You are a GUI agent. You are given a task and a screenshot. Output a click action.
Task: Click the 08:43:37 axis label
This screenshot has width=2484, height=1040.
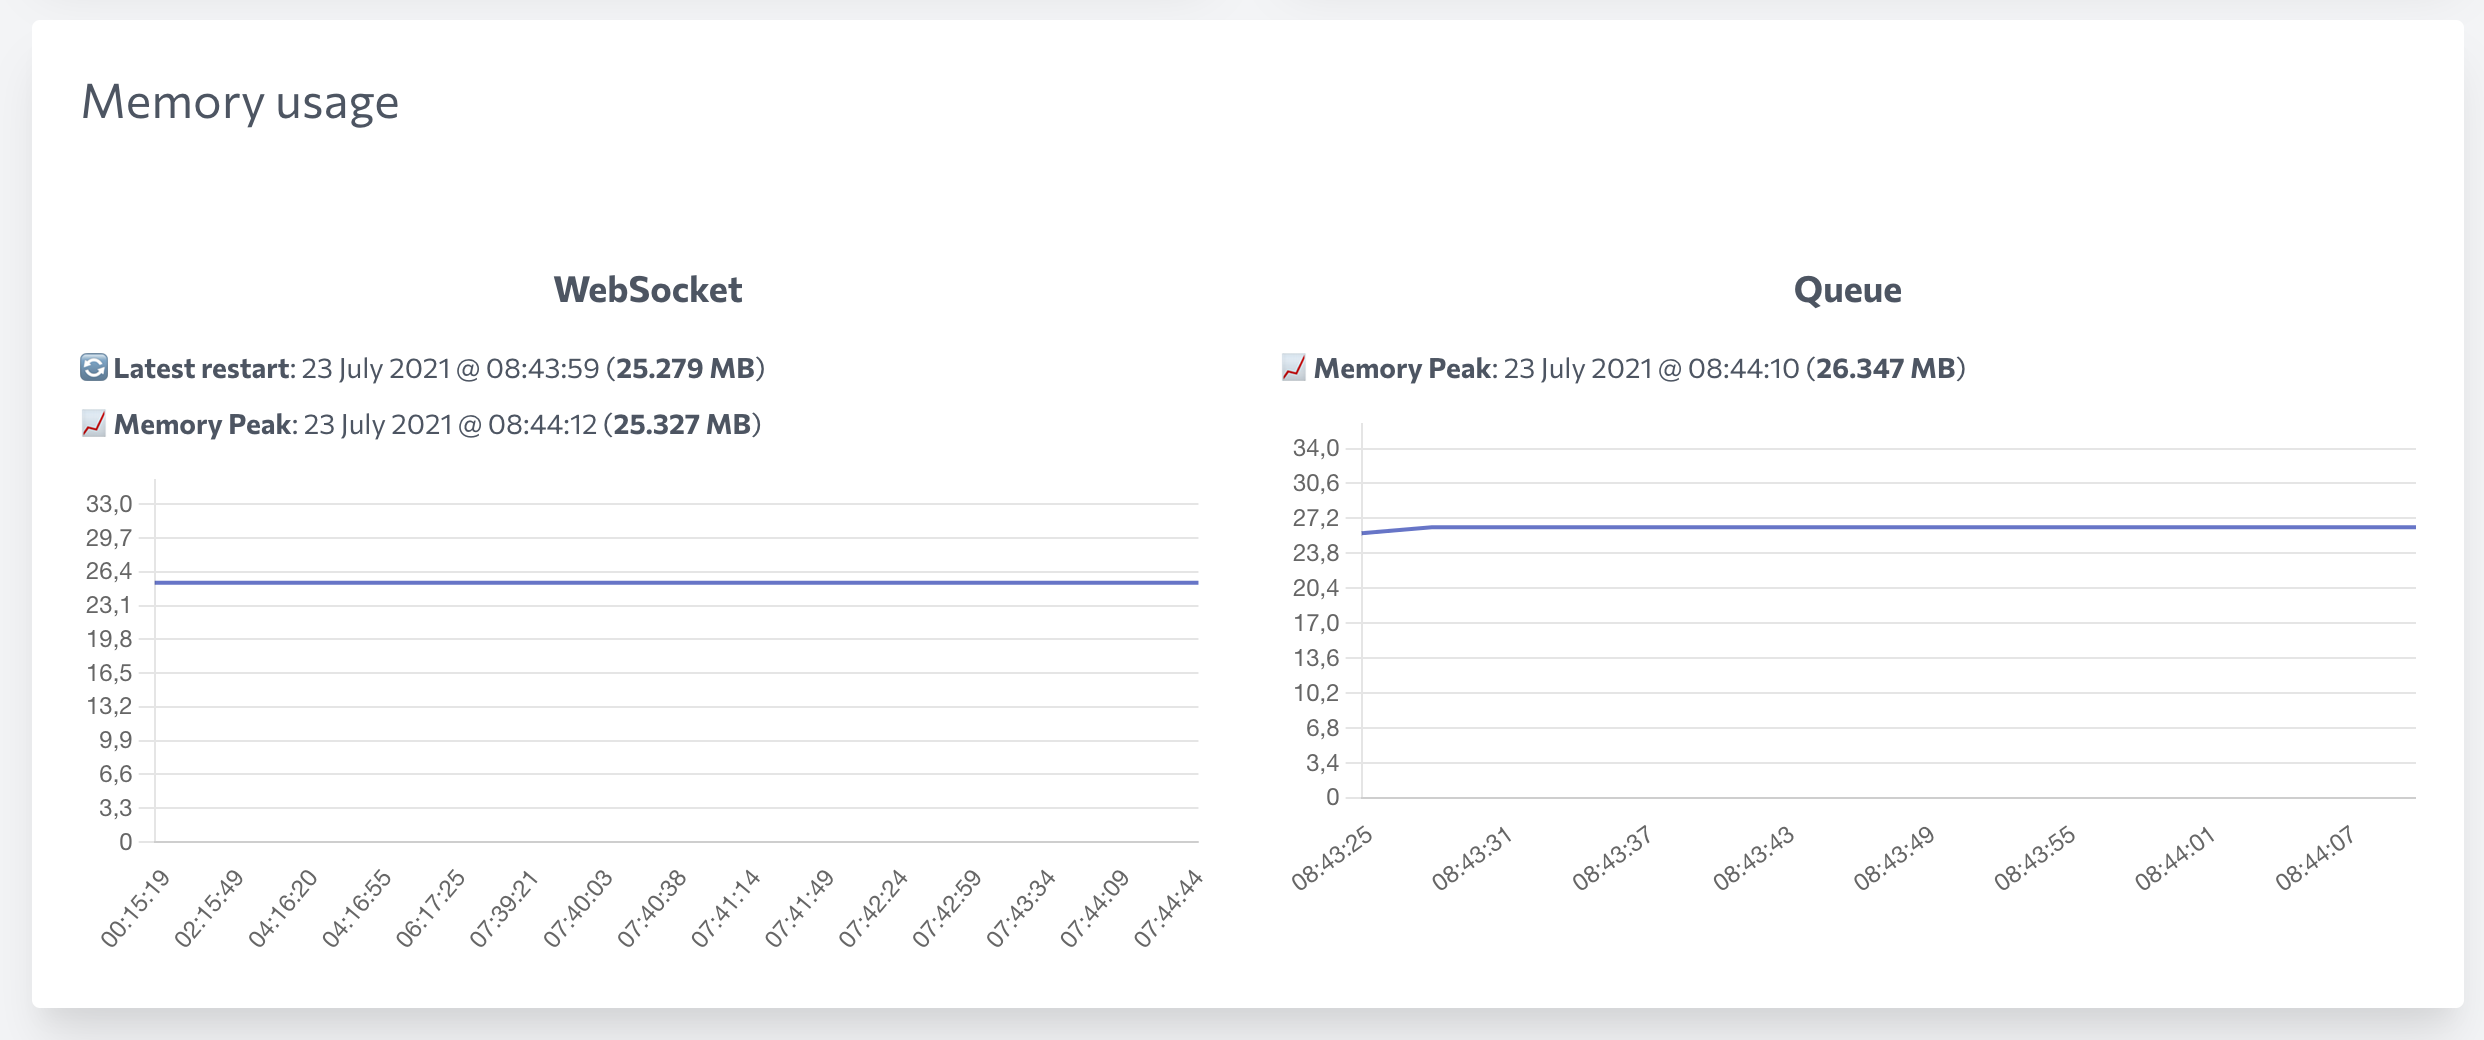point(1613,858)
